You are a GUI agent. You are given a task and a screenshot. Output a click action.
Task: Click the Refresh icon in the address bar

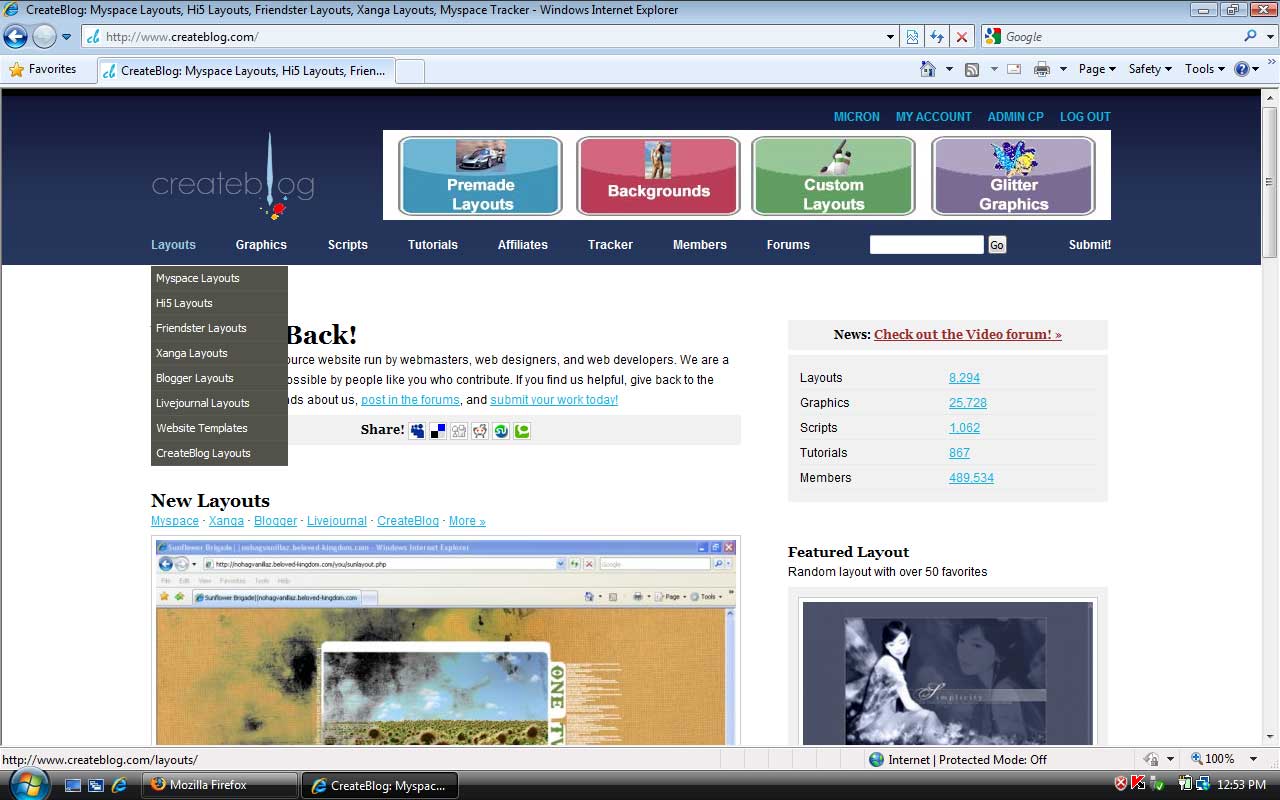[x=937, y=37]
